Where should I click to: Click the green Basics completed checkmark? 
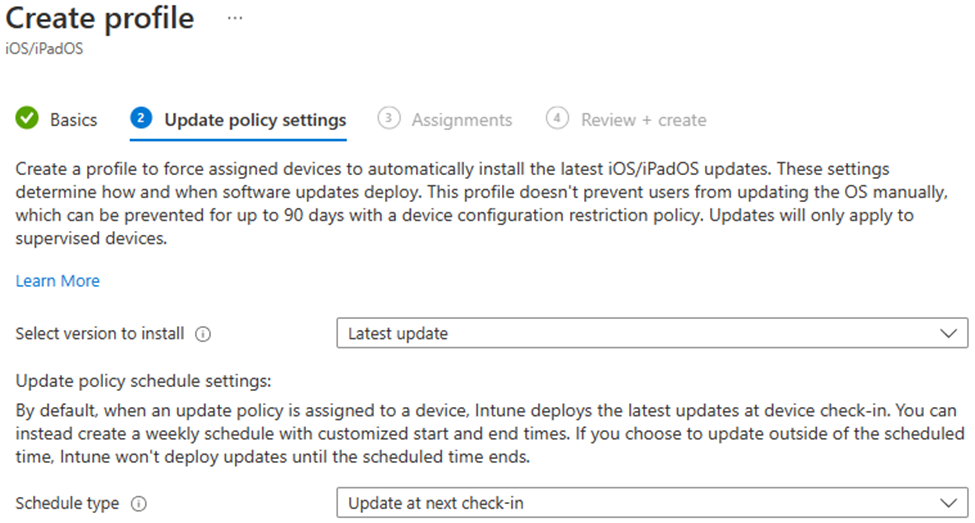click(x=27, y=118)
